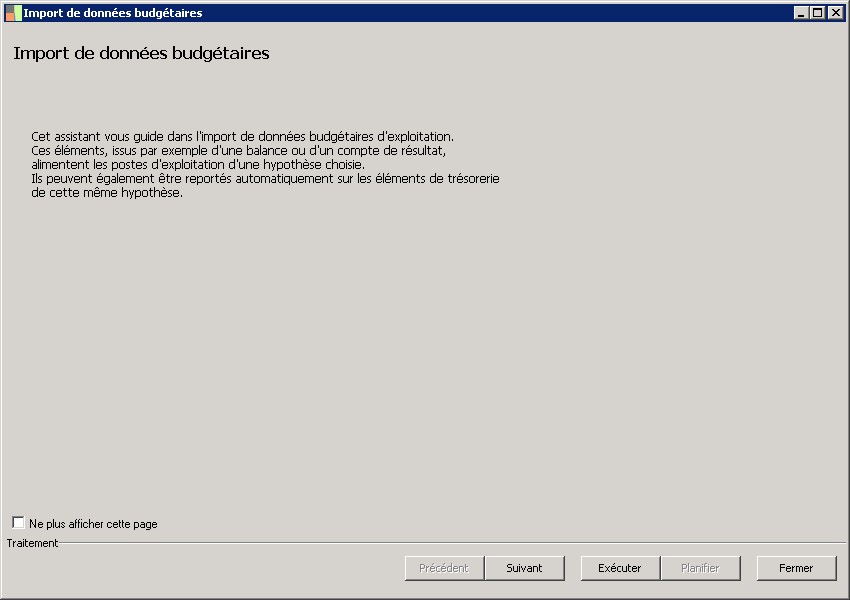Click the line starting "Ces éléments, issus"
This screenshot has width=850, height=600.
(x=238, y=150)
